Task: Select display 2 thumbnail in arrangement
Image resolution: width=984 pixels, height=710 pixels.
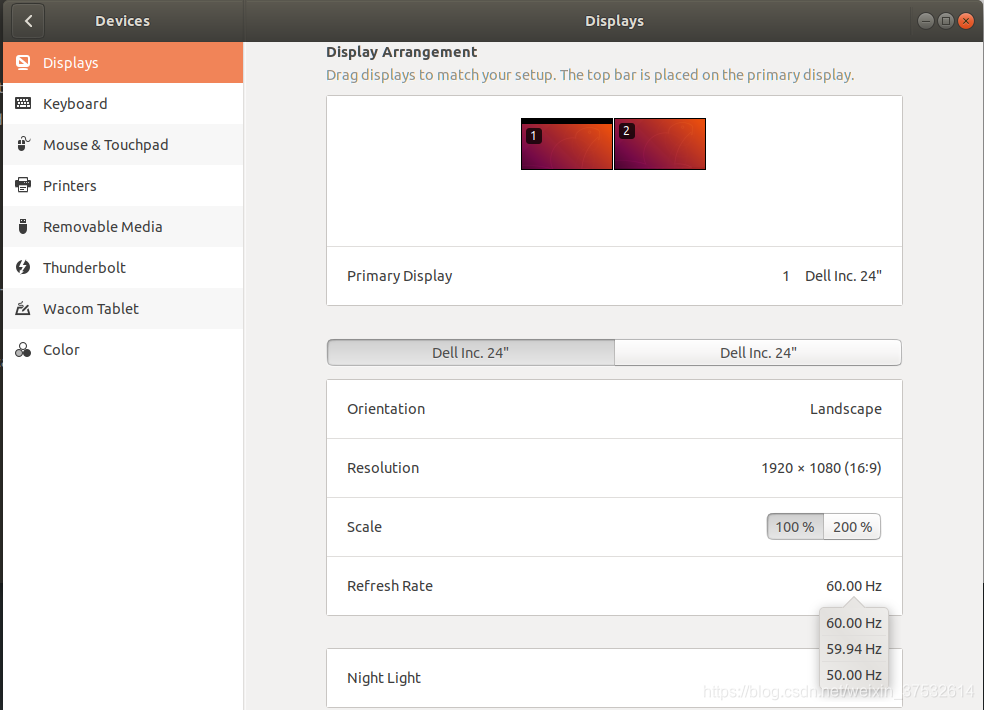Action: [x=660, y=144]
